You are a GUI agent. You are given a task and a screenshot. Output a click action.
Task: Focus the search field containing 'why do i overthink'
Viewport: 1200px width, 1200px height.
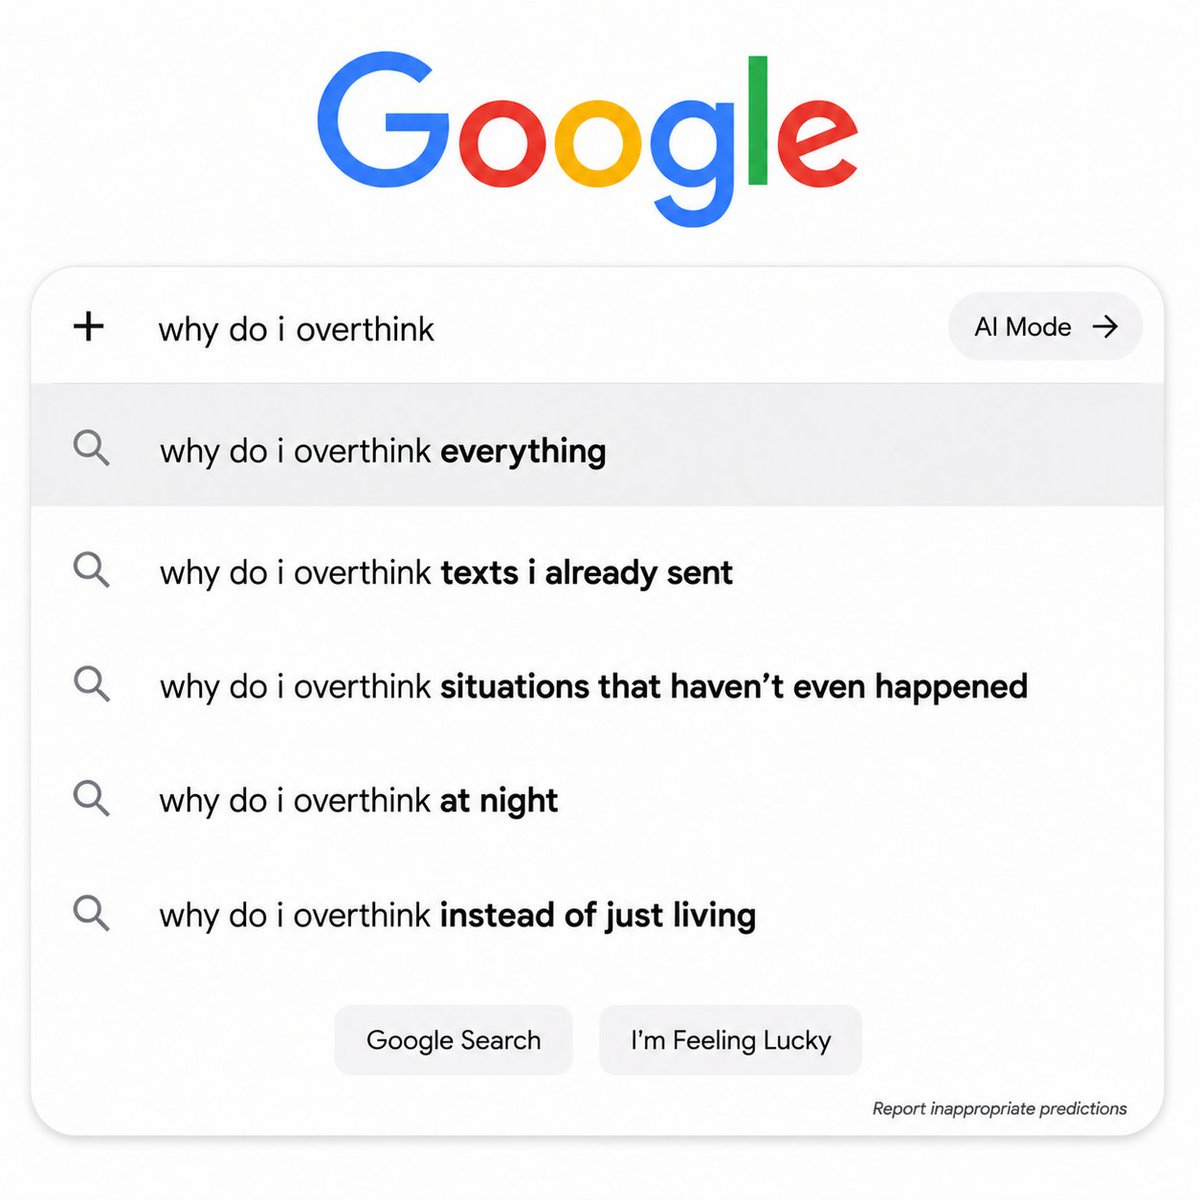[540, 328]
